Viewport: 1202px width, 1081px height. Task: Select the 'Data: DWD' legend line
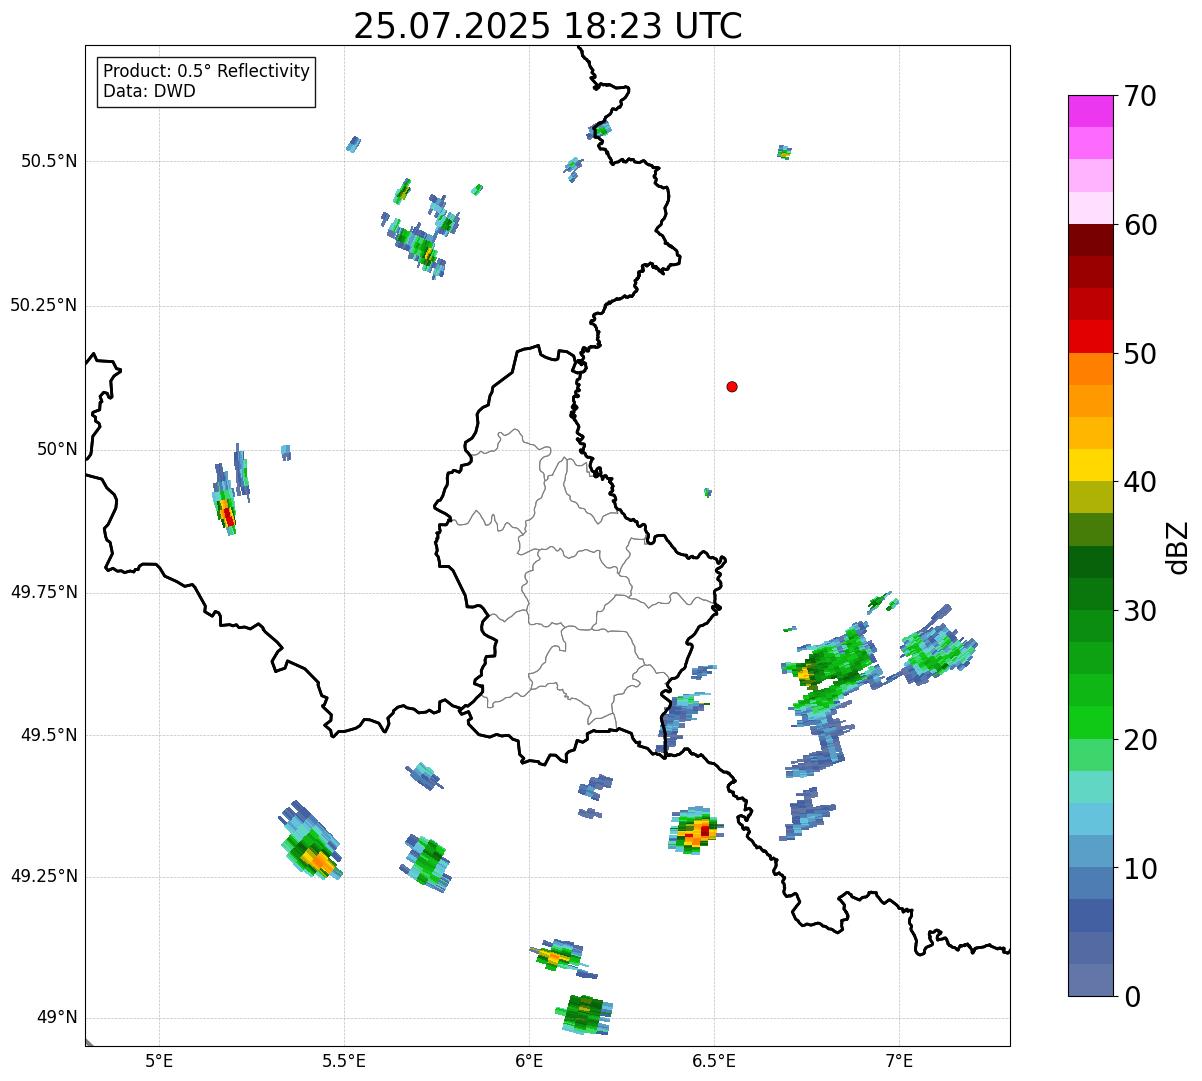(x=149, y=92)
